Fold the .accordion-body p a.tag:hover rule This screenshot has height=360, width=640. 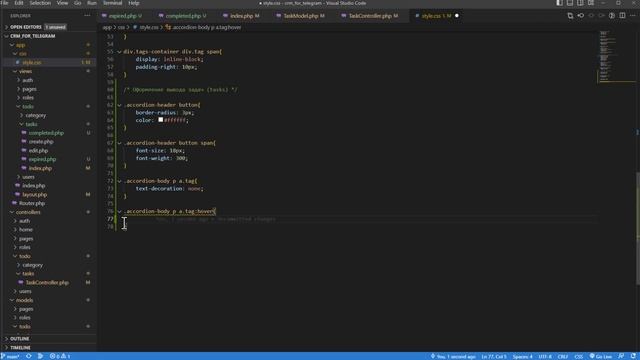coord(119,211)
